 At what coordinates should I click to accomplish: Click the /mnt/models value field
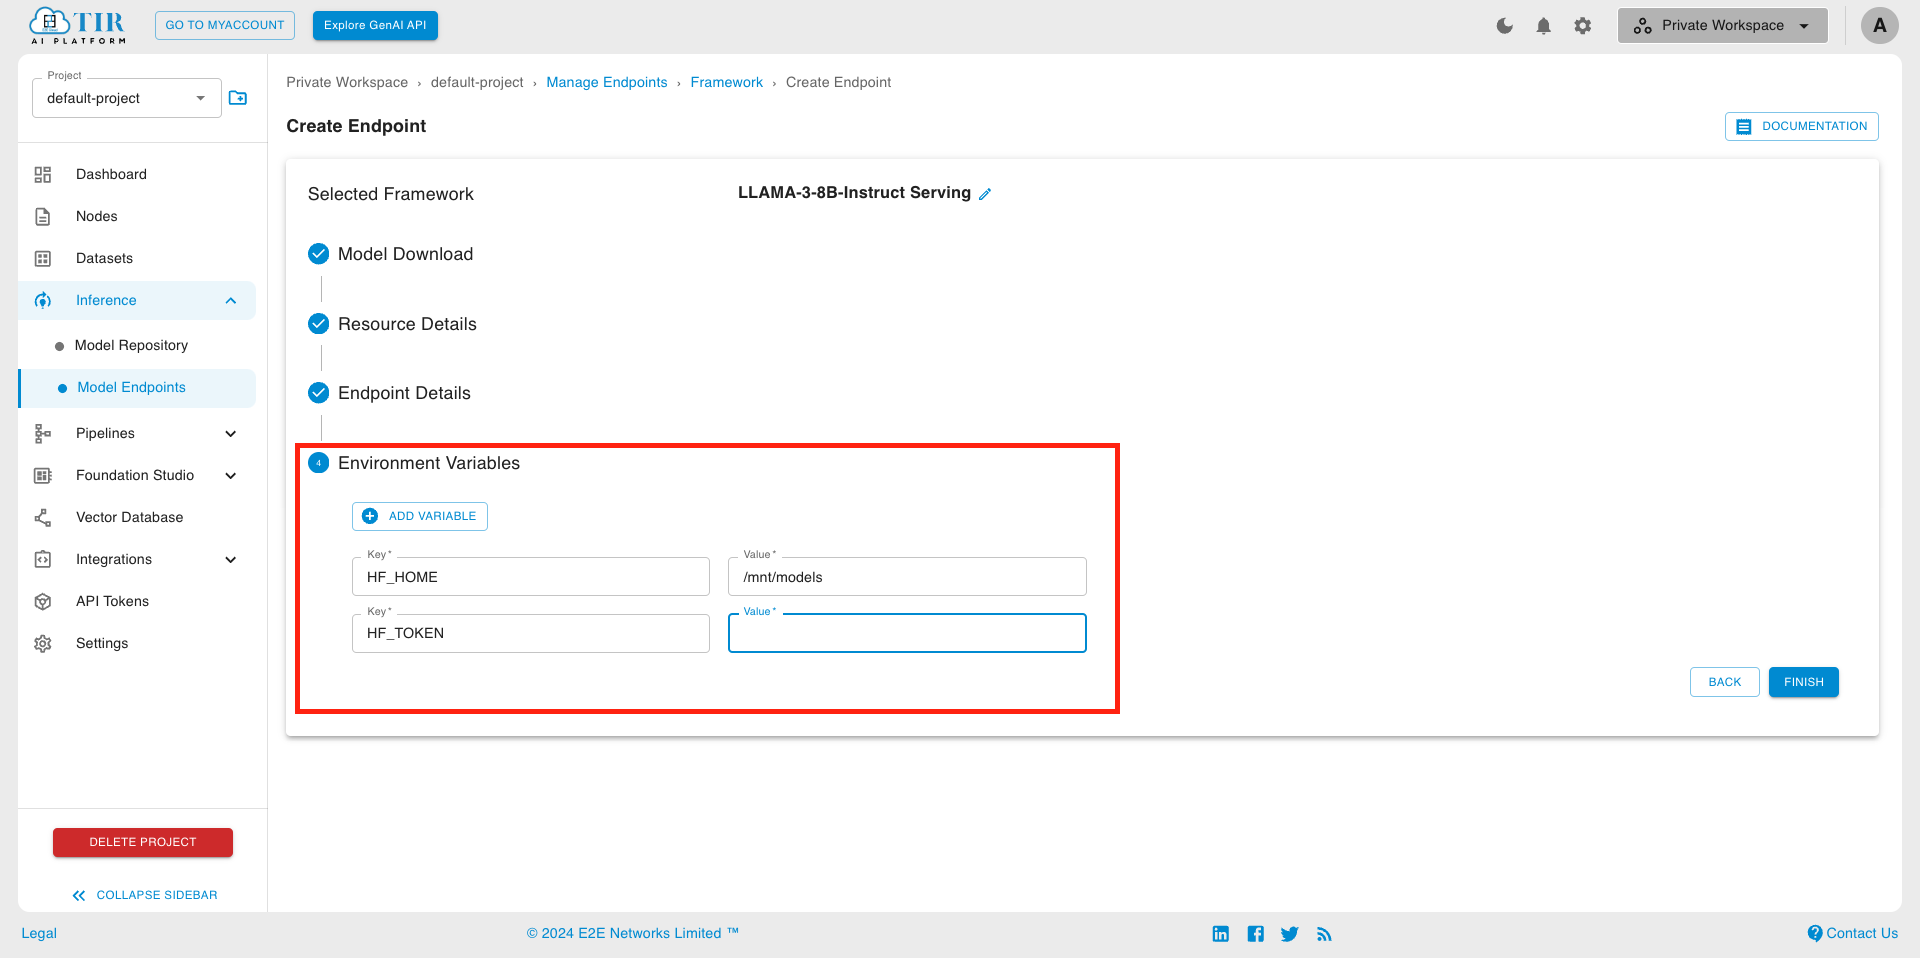pyautogui.click(x=907, y=577)
